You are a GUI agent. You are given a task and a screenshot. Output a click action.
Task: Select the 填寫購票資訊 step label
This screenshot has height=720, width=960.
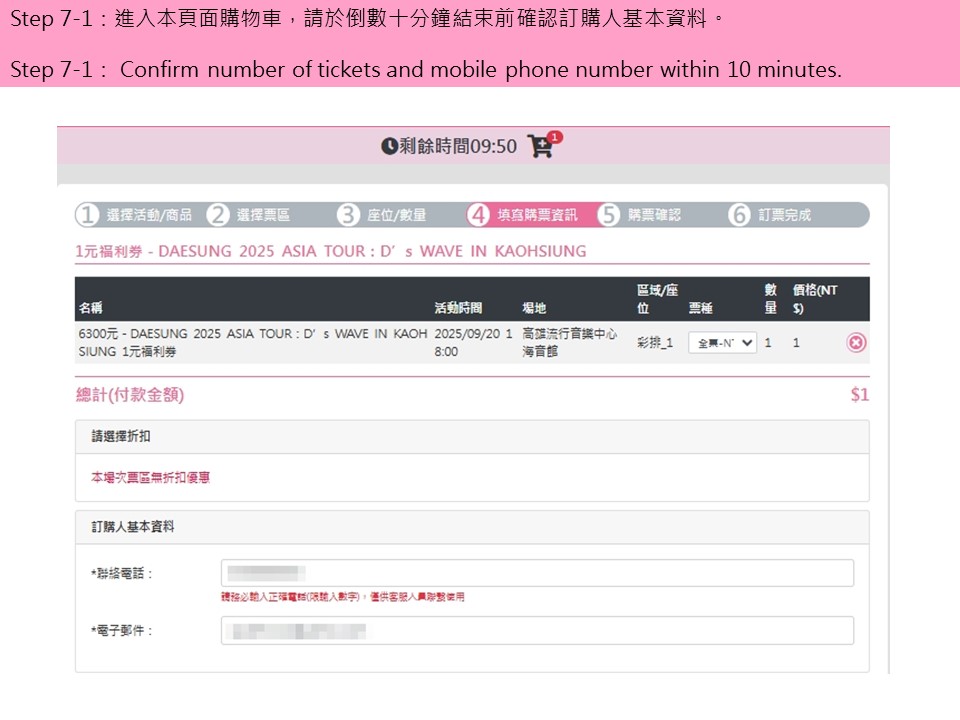point(537,215)
